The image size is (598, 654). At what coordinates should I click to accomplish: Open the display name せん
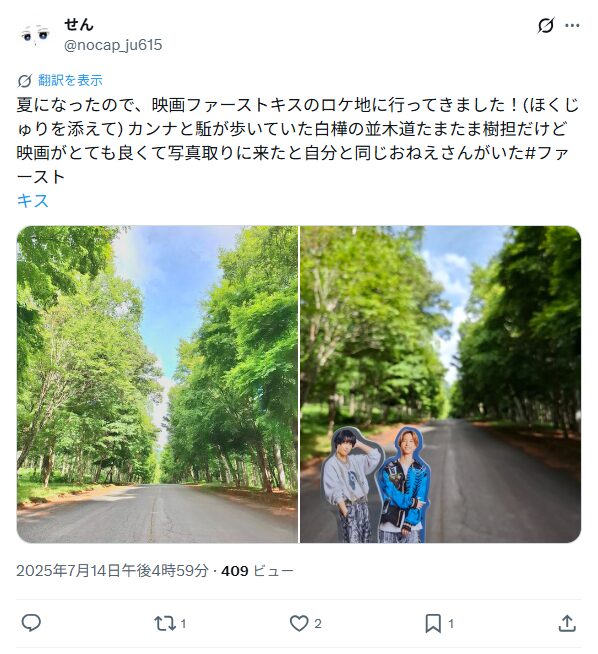pos(78,25)
